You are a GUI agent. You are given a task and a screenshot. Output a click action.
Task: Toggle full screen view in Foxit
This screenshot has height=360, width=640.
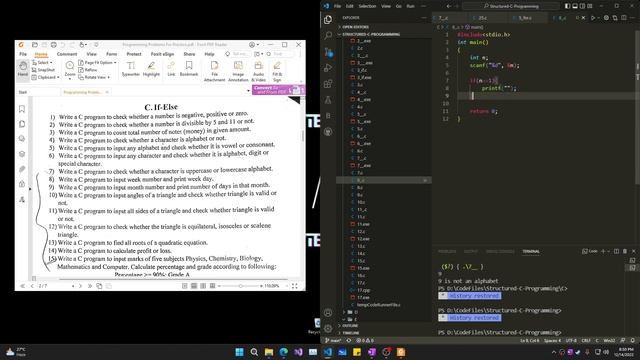pyautogui.click(x=294, y=286)
